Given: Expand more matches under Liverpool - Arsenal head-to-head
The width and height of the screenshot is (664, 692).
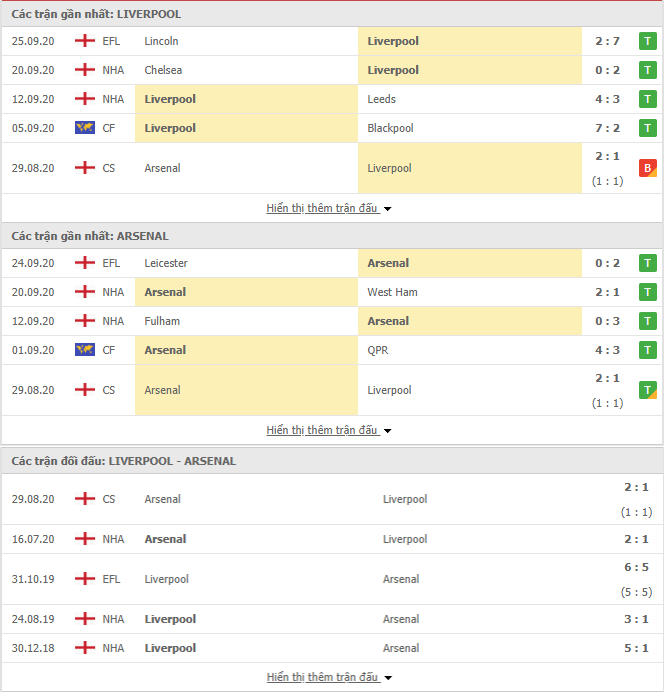Looking at the screenshot, I should (x=328, y=677).
